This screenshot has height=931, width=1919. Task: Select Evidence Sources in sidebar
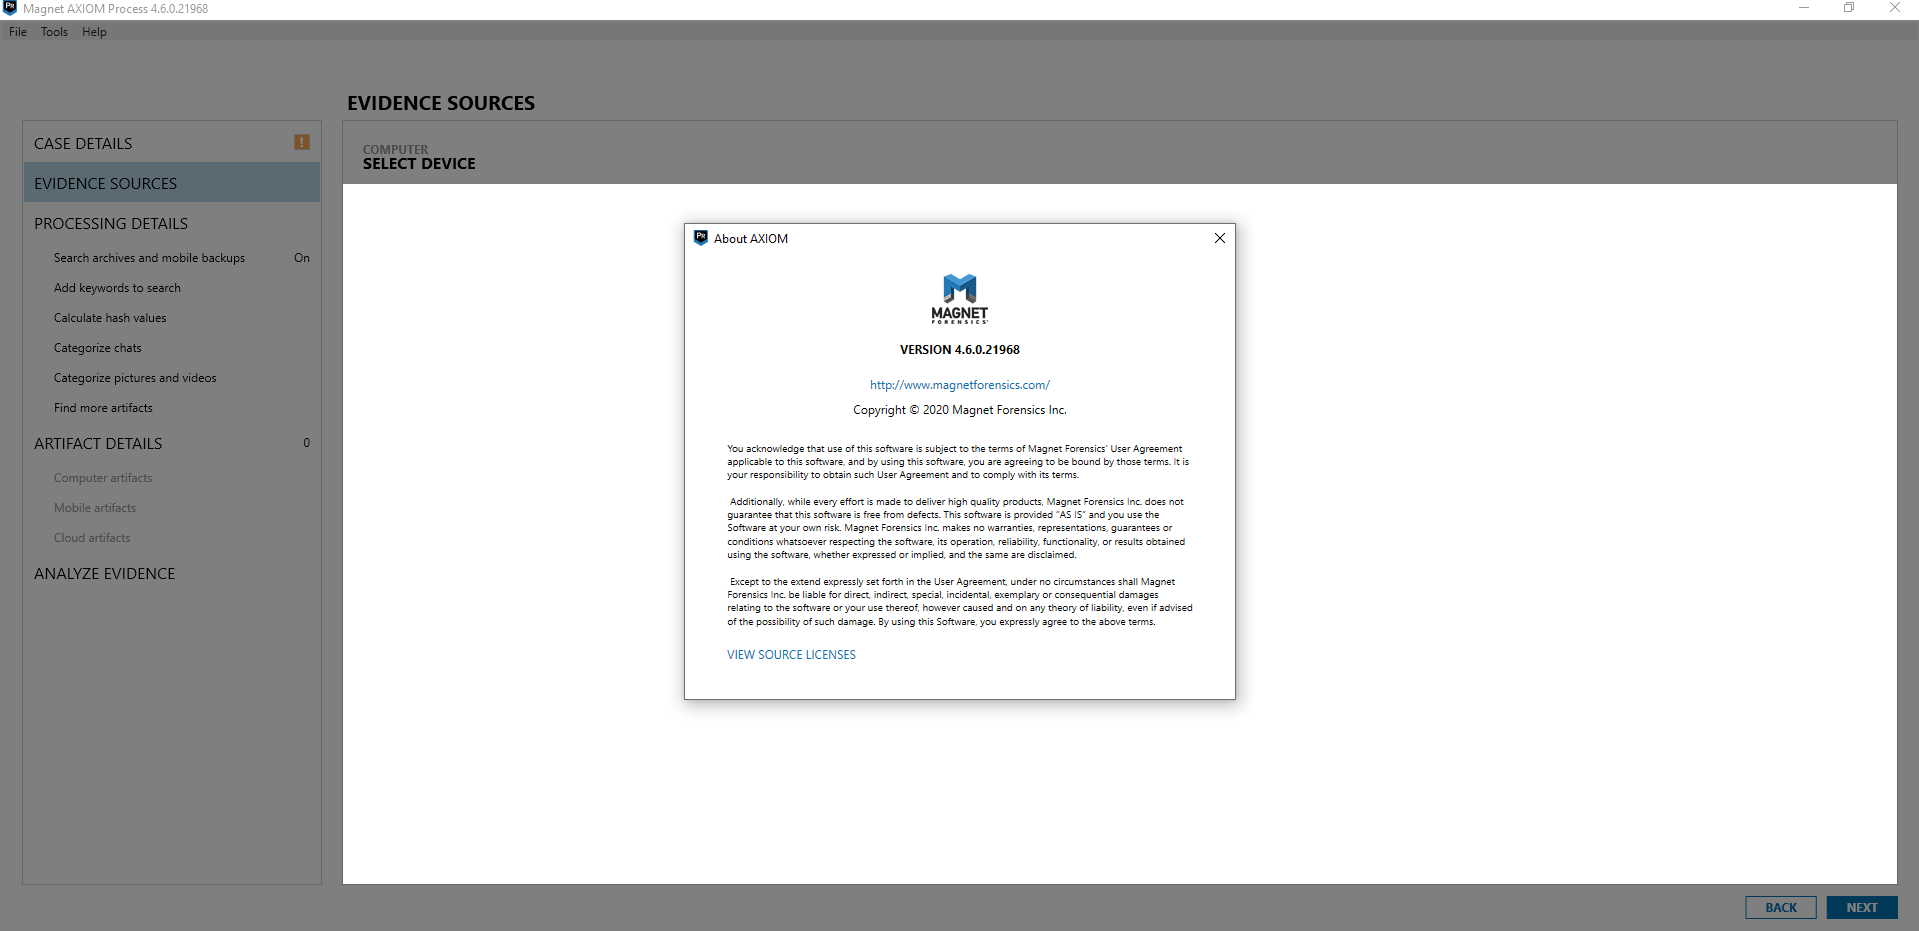[x=172, y=183]
